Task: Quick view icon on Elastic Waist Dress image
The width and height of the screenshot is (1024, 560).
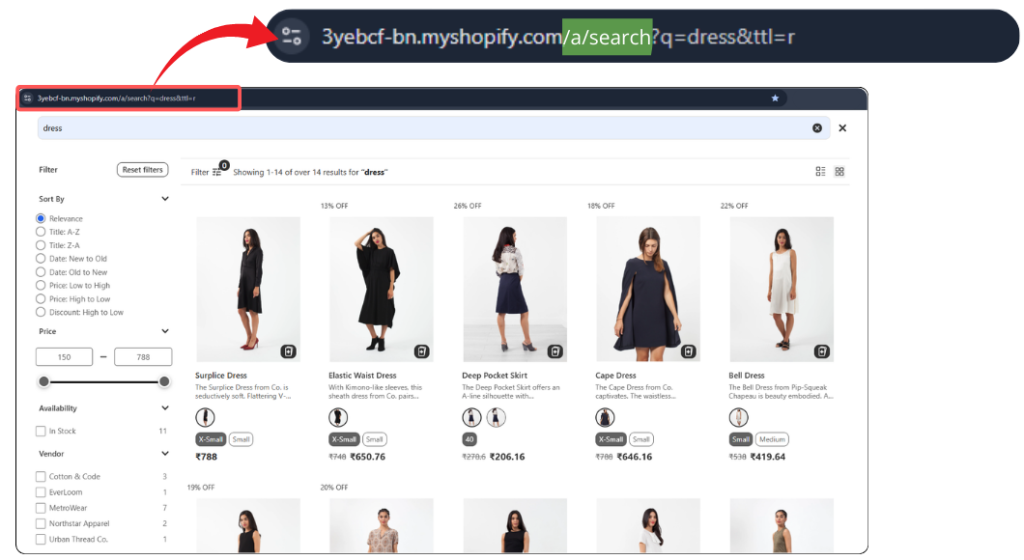Action: pos(422,351)
